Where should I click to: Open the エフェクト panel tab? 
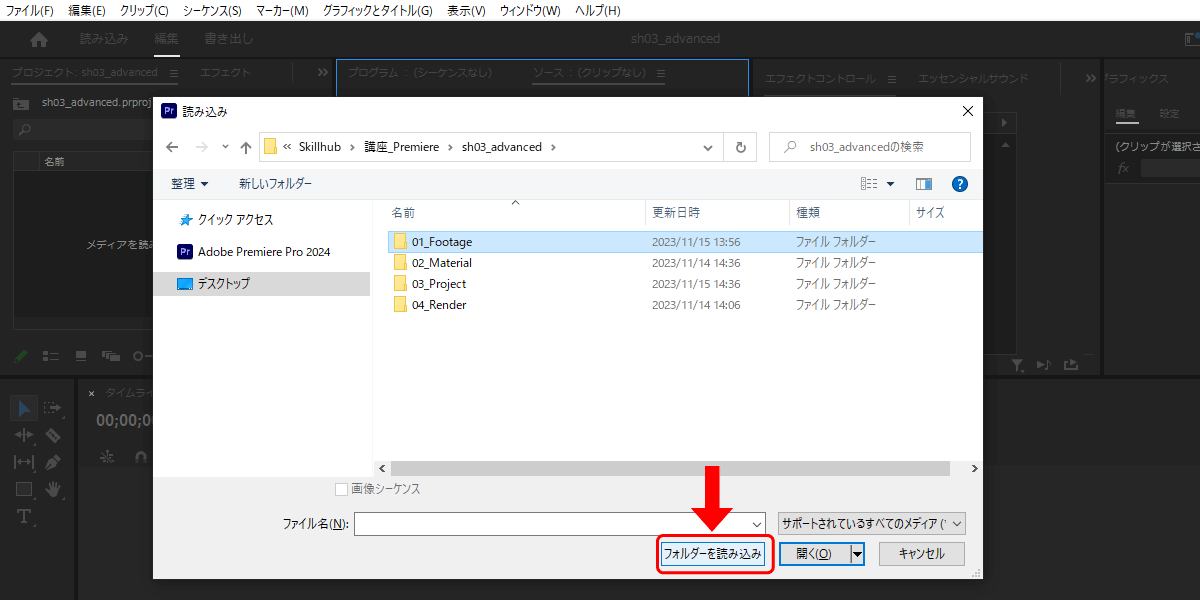(225, 73)
